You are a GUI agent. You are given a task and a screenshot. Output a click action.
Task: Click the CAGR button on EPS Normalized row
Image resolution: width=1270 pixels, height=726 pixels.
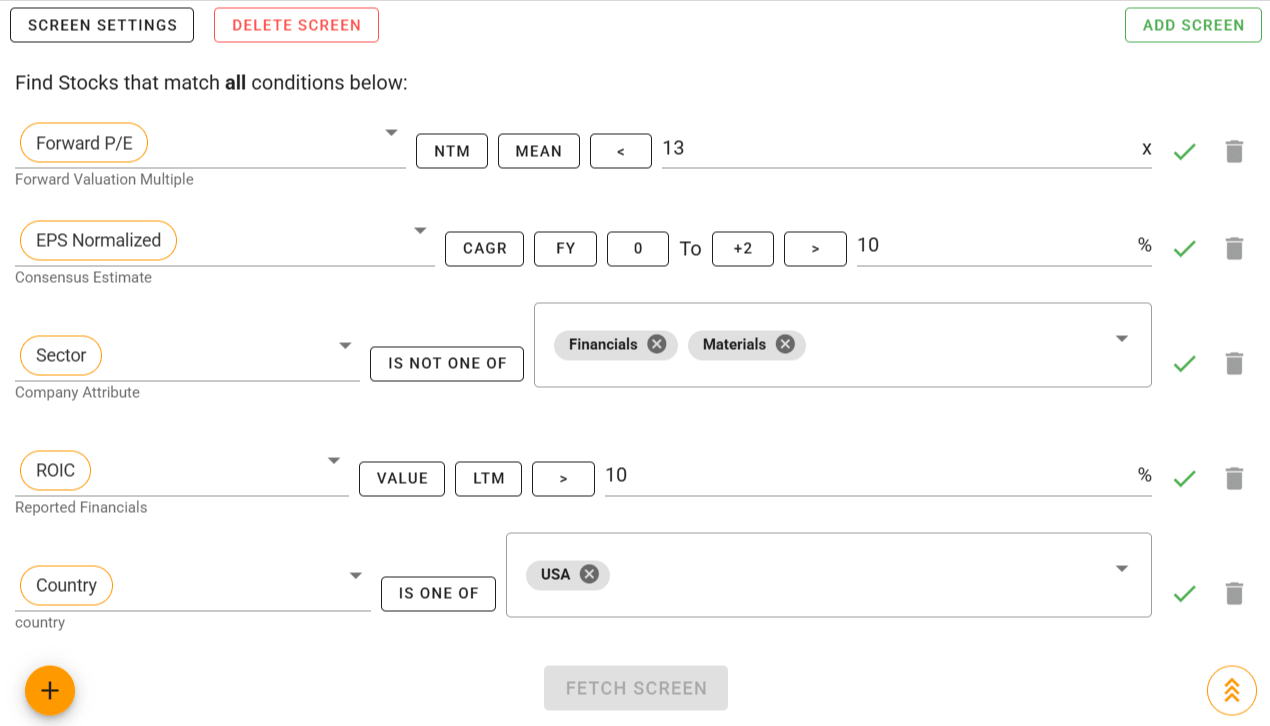tap(484, 248)
